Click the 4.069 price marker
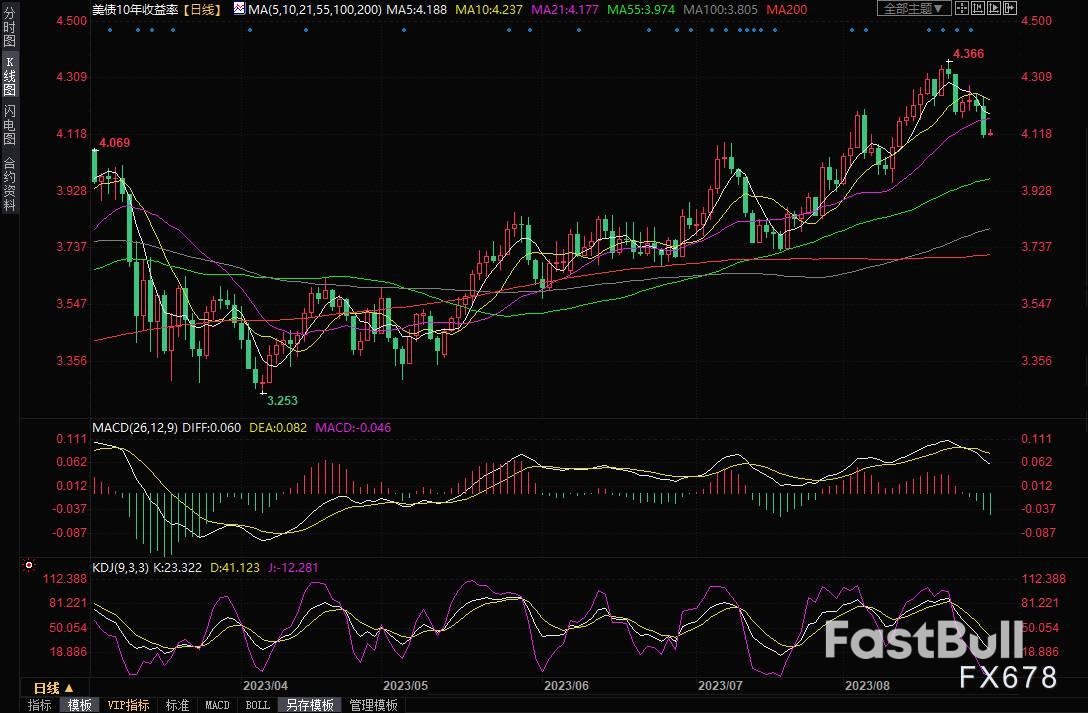 (x=114, y=142)
